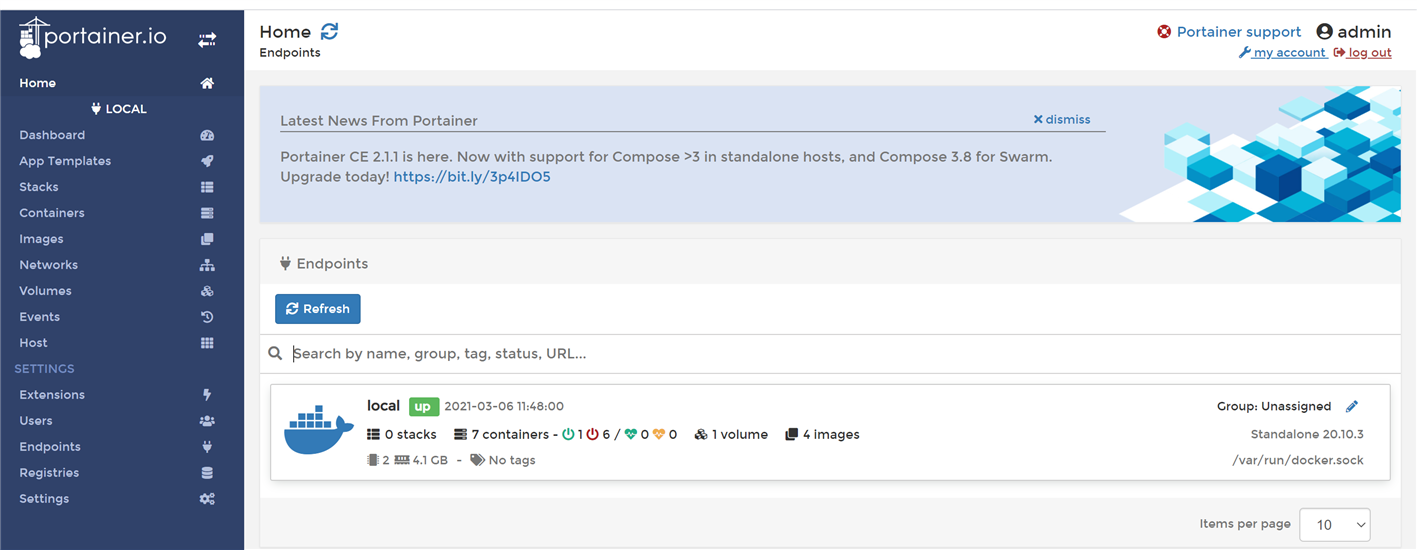Open the Settings menu item
The height and width of the screenshot is (550, 1417).
point(44,499)
